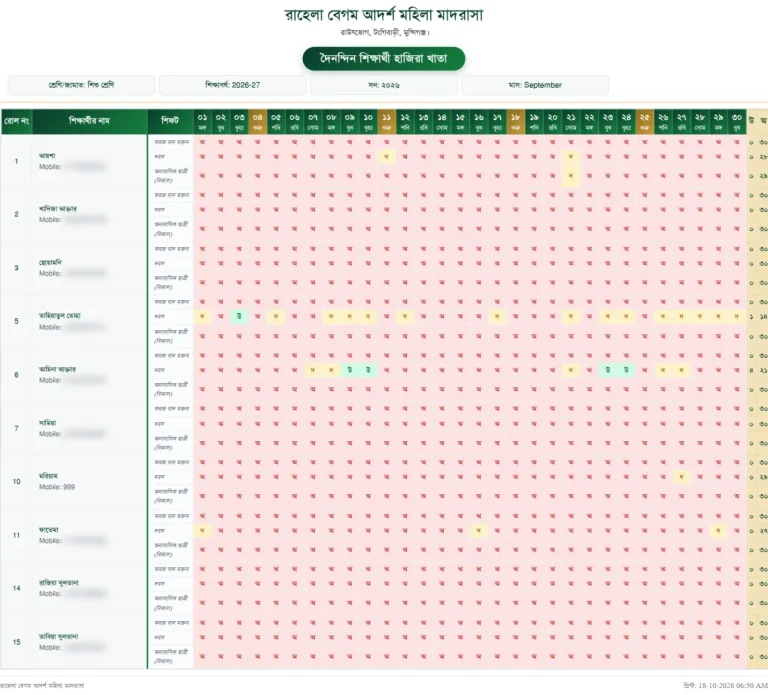Click the day ২১ column header

571,121
